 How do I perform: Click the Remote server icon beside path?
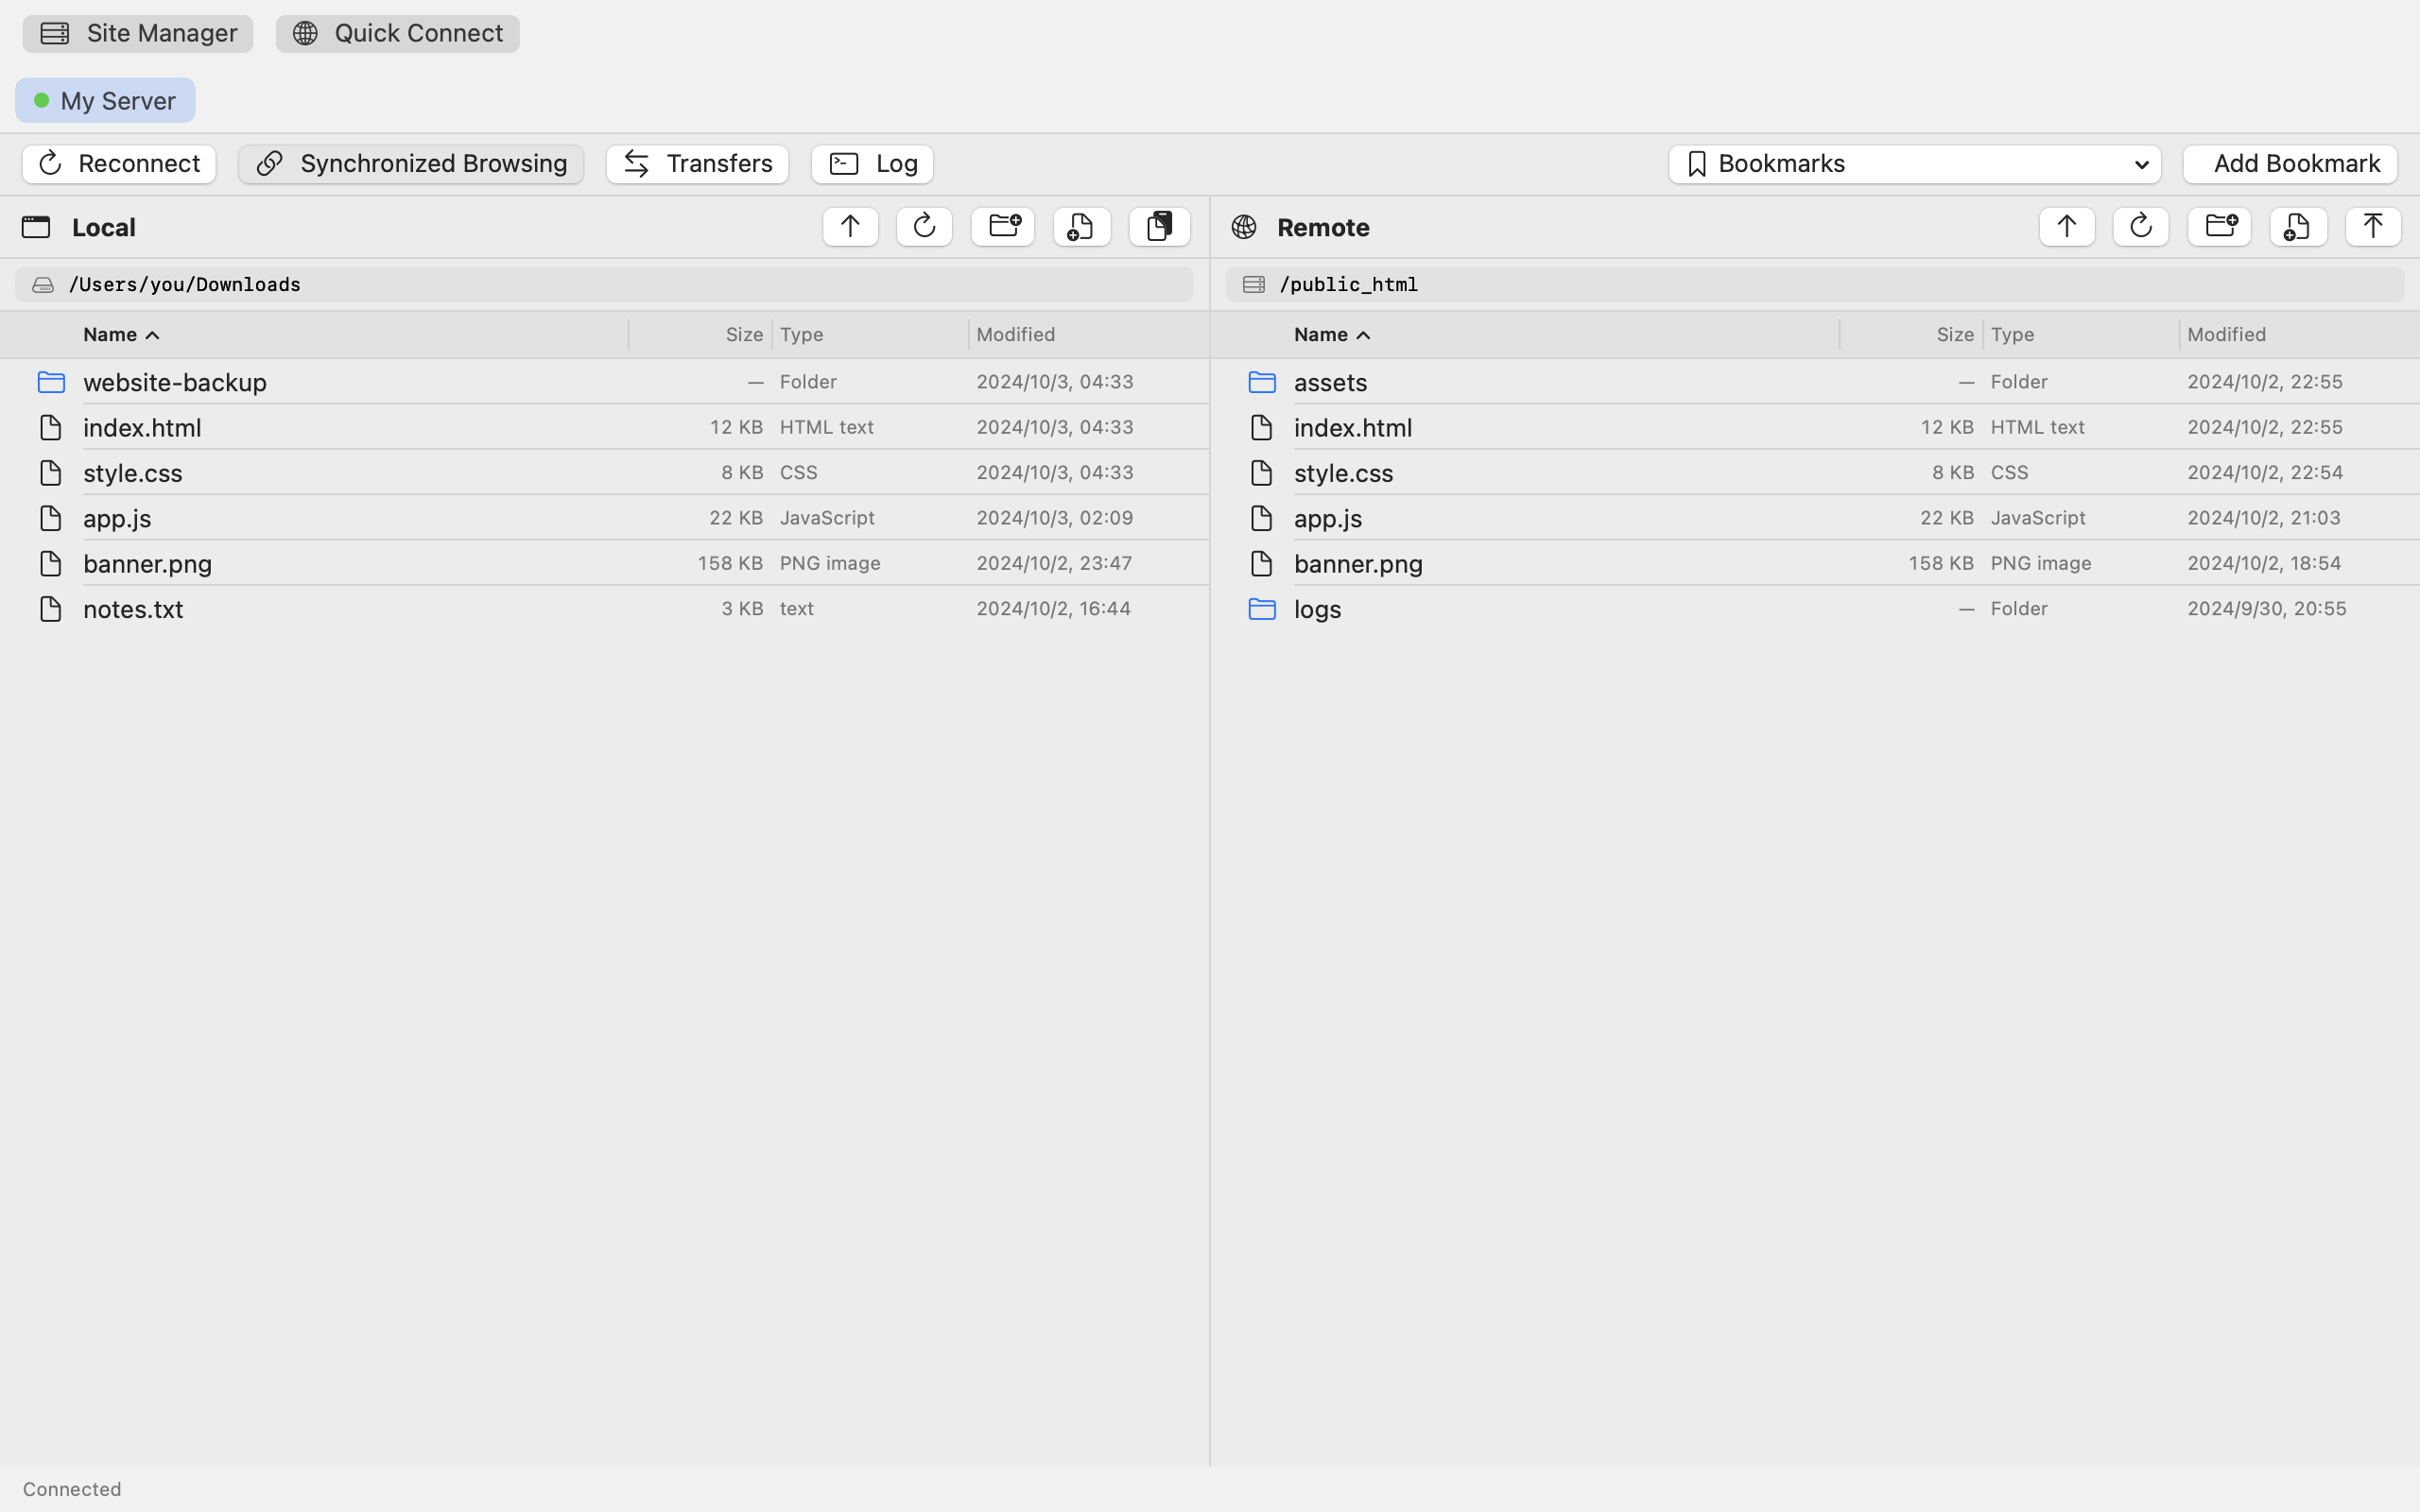point(1253,285)
